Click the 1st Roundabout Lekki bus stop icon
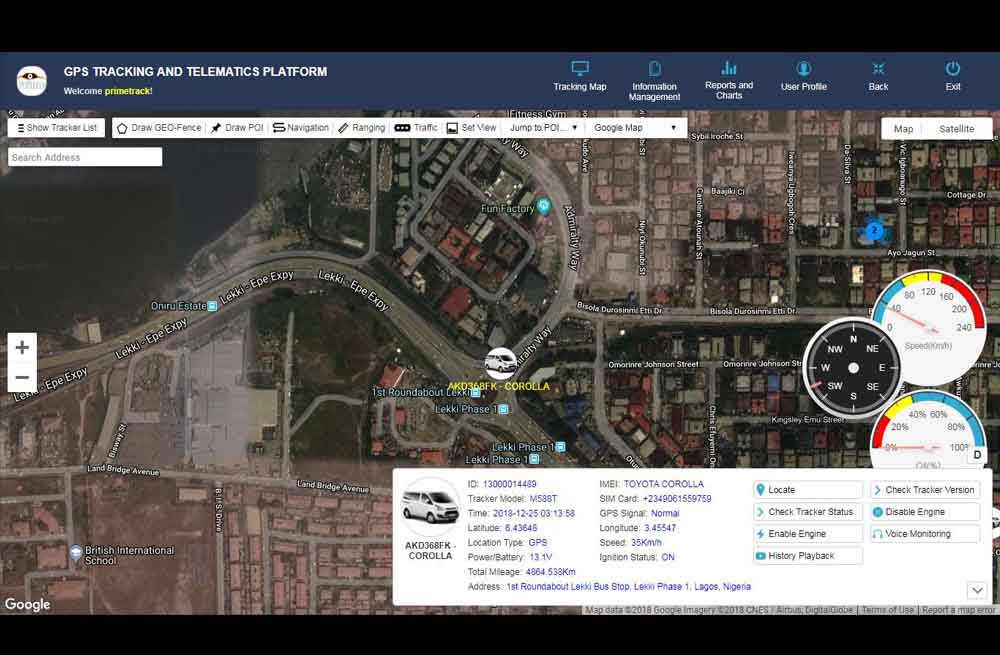The width and height of the screenshot is (1000, 655). coord(476,393)
